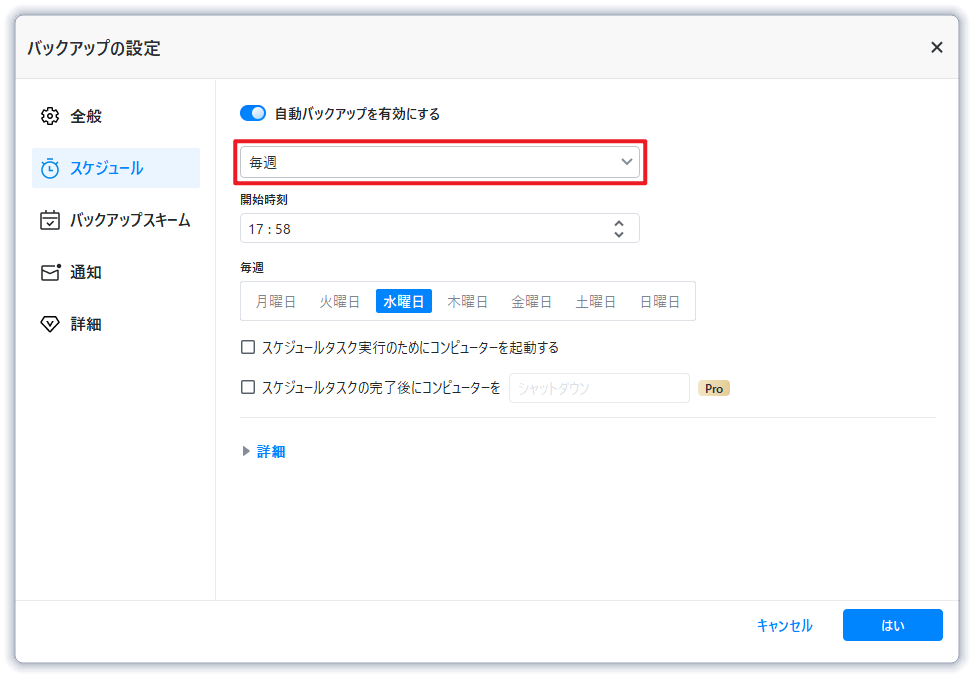This screenshot has height=678, width=974.
Task: Deselect 水曜日 backup day
Action: pyautogui.click(x=404, y=301)
